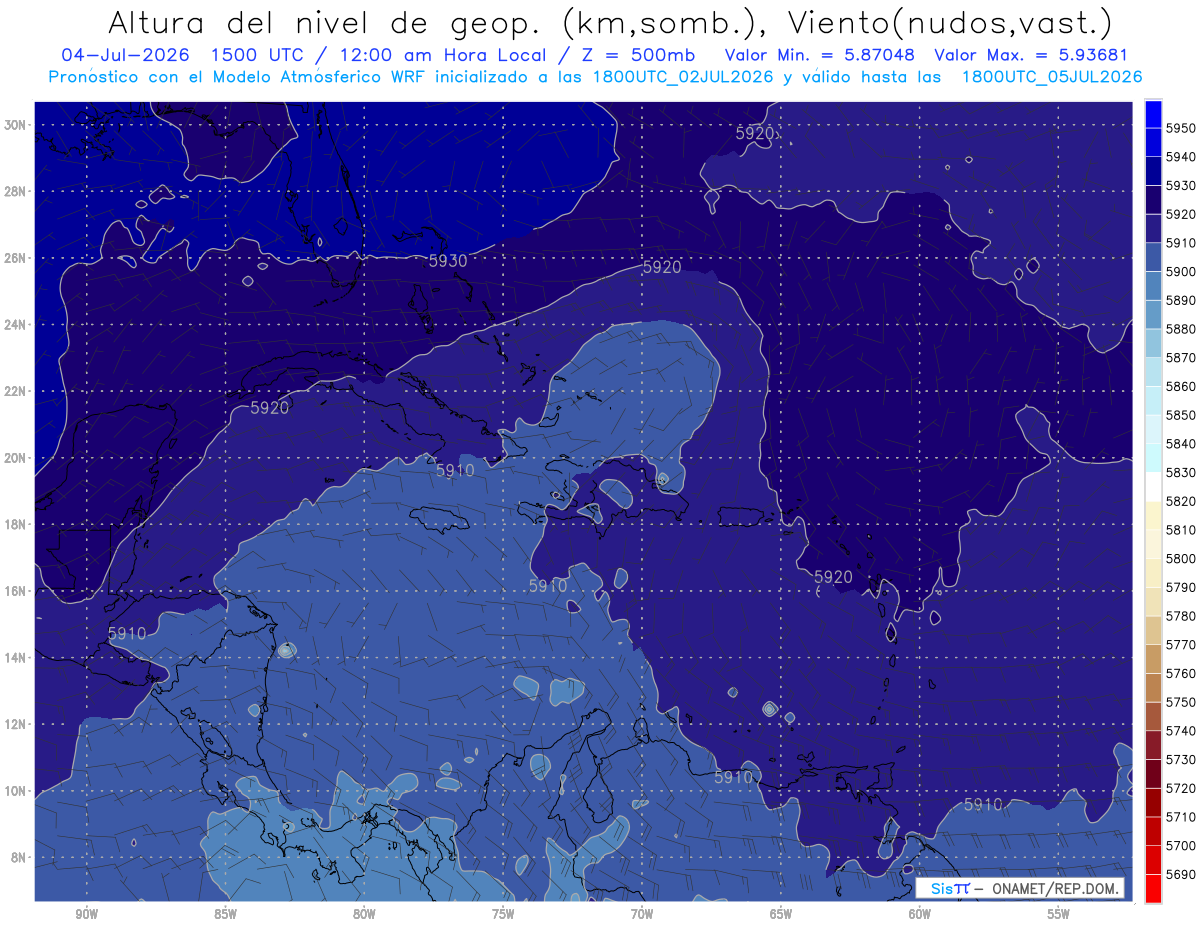
Task: Click the '5930' colorbar value in the legend
Action: pos(1180,186)
